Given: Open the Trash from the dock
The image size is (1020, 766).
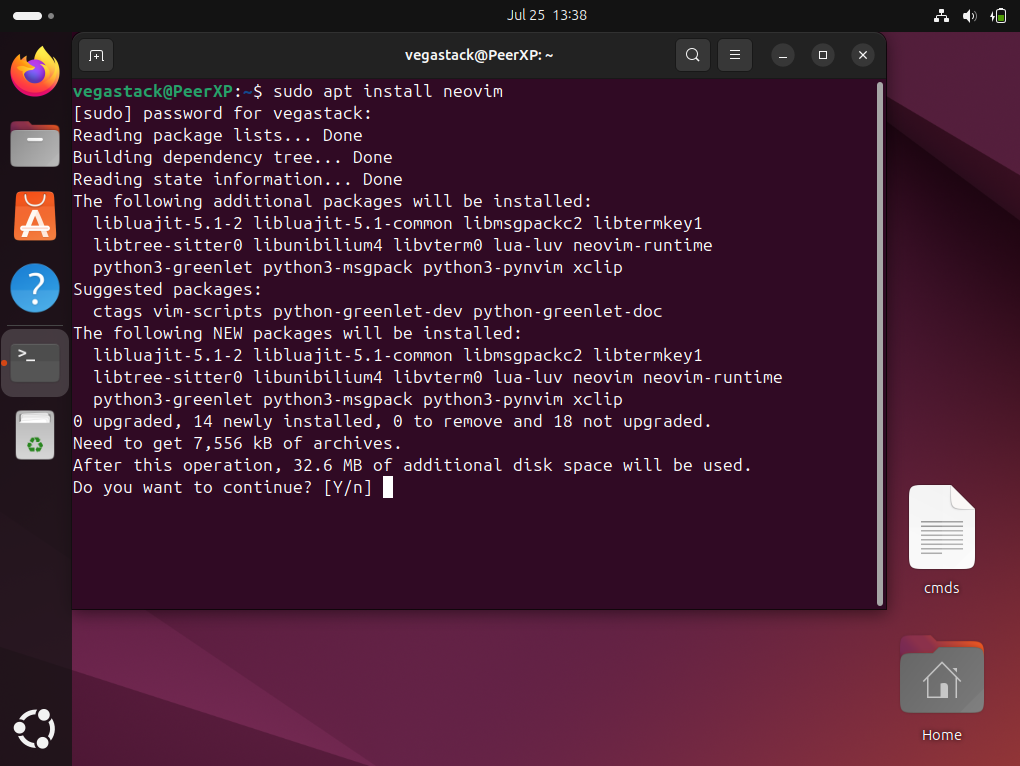Looking at the screenshot, I should [35, 435].
